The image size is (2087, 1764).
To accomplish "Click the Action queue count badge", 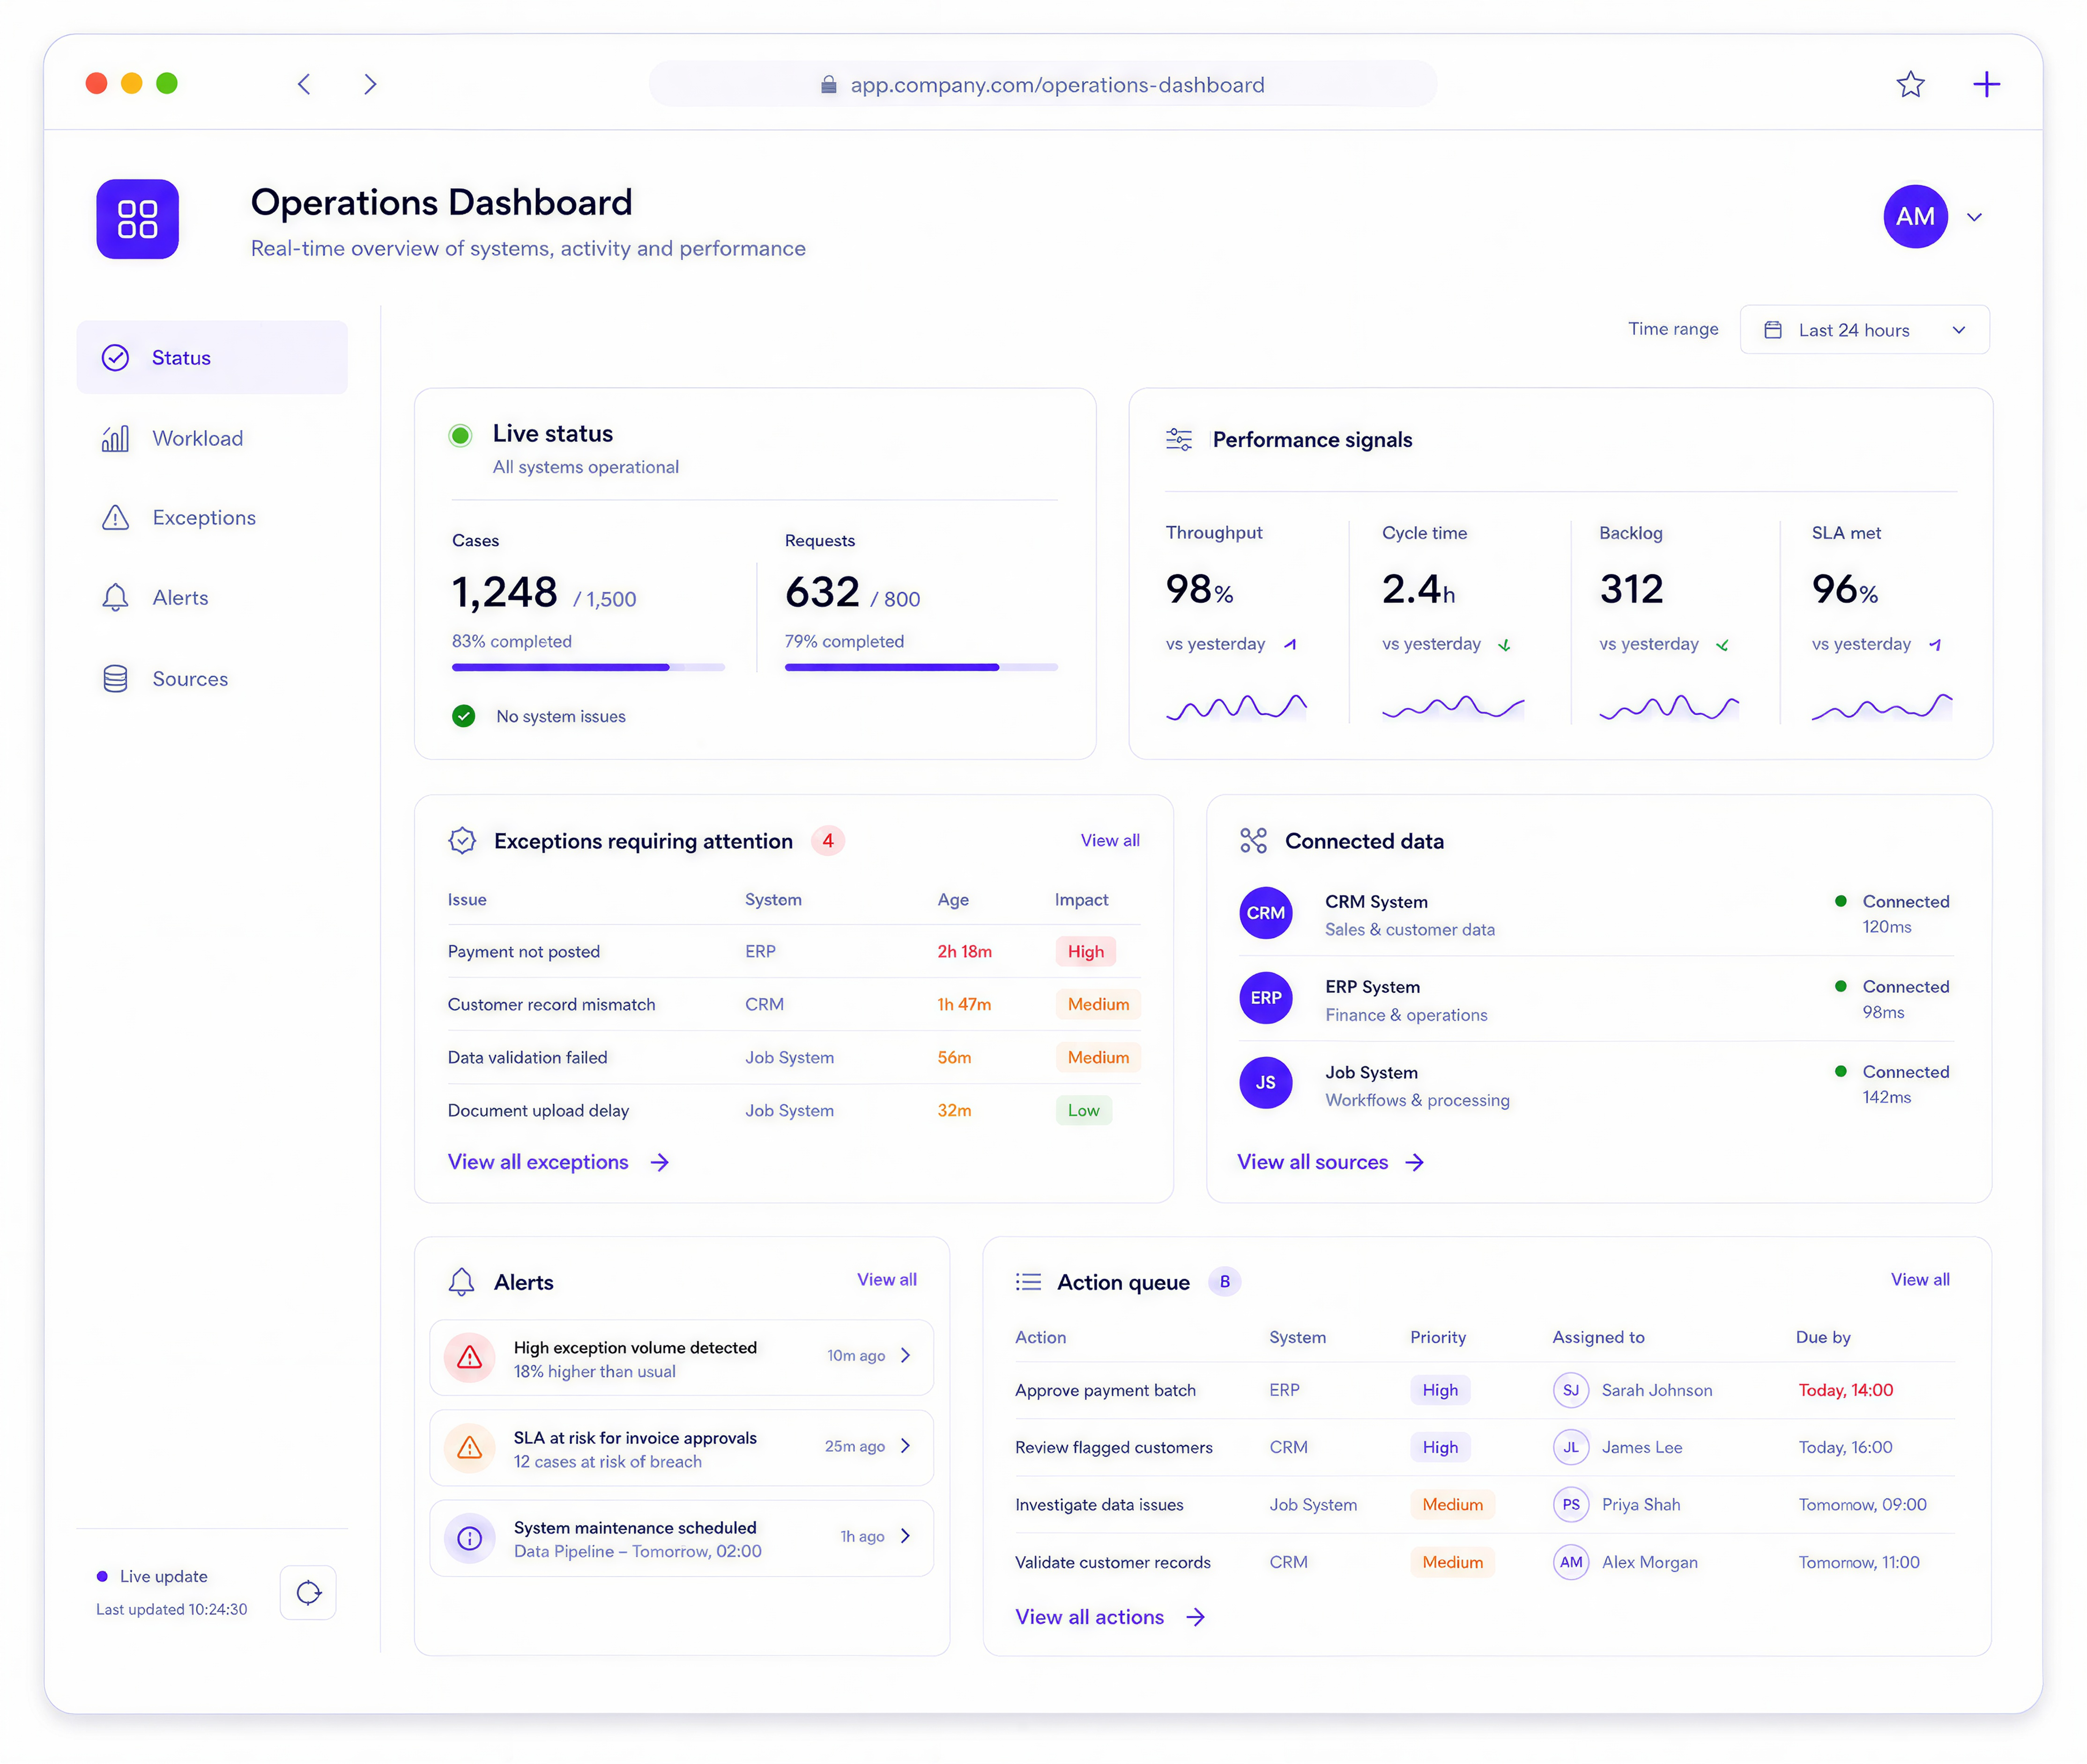I will coord(1224,1282).
